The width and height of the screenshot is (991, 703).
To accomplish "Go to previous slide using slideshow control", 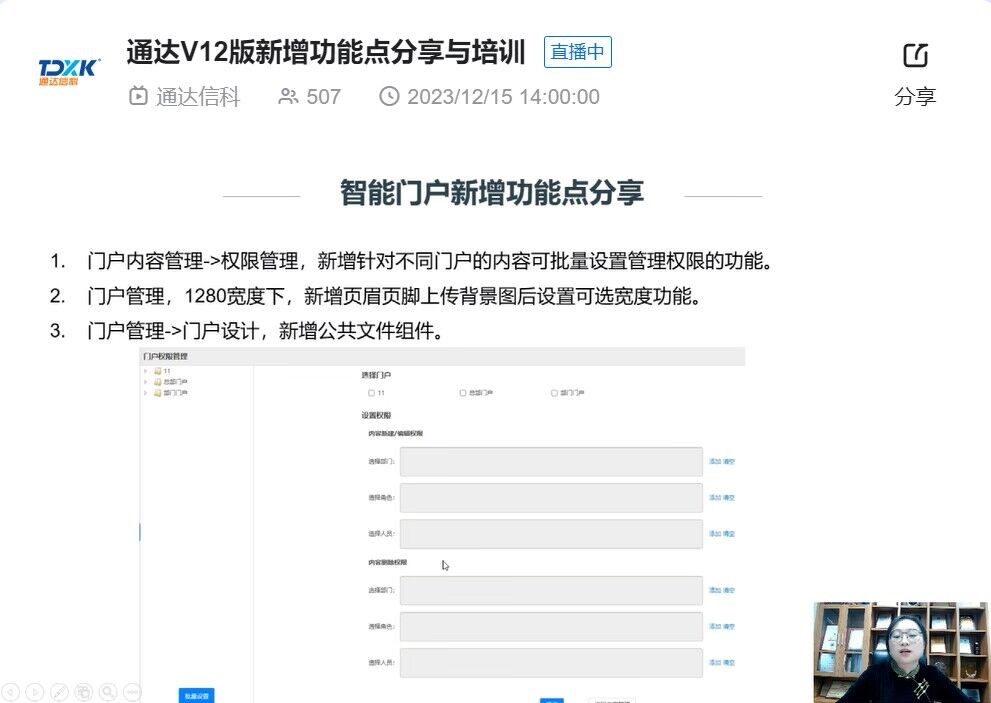I will point(11,692).
